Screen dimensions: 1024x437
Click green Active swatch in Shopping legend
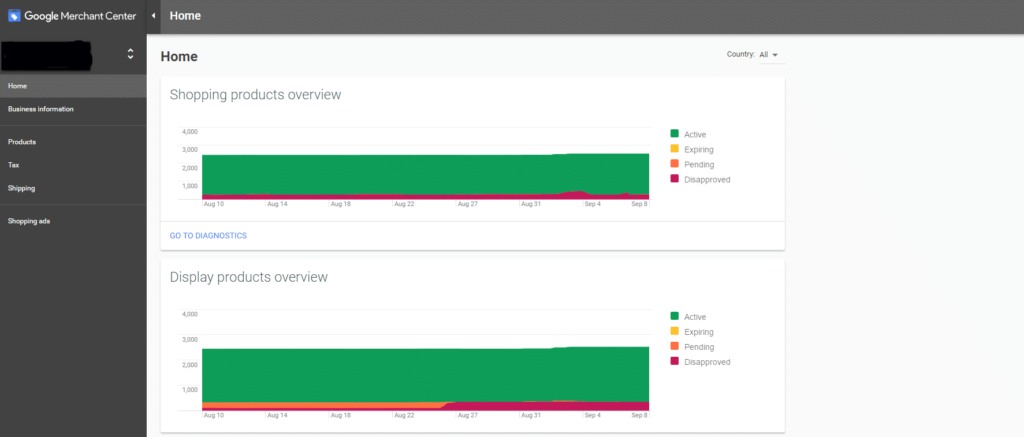pos(675,134)
